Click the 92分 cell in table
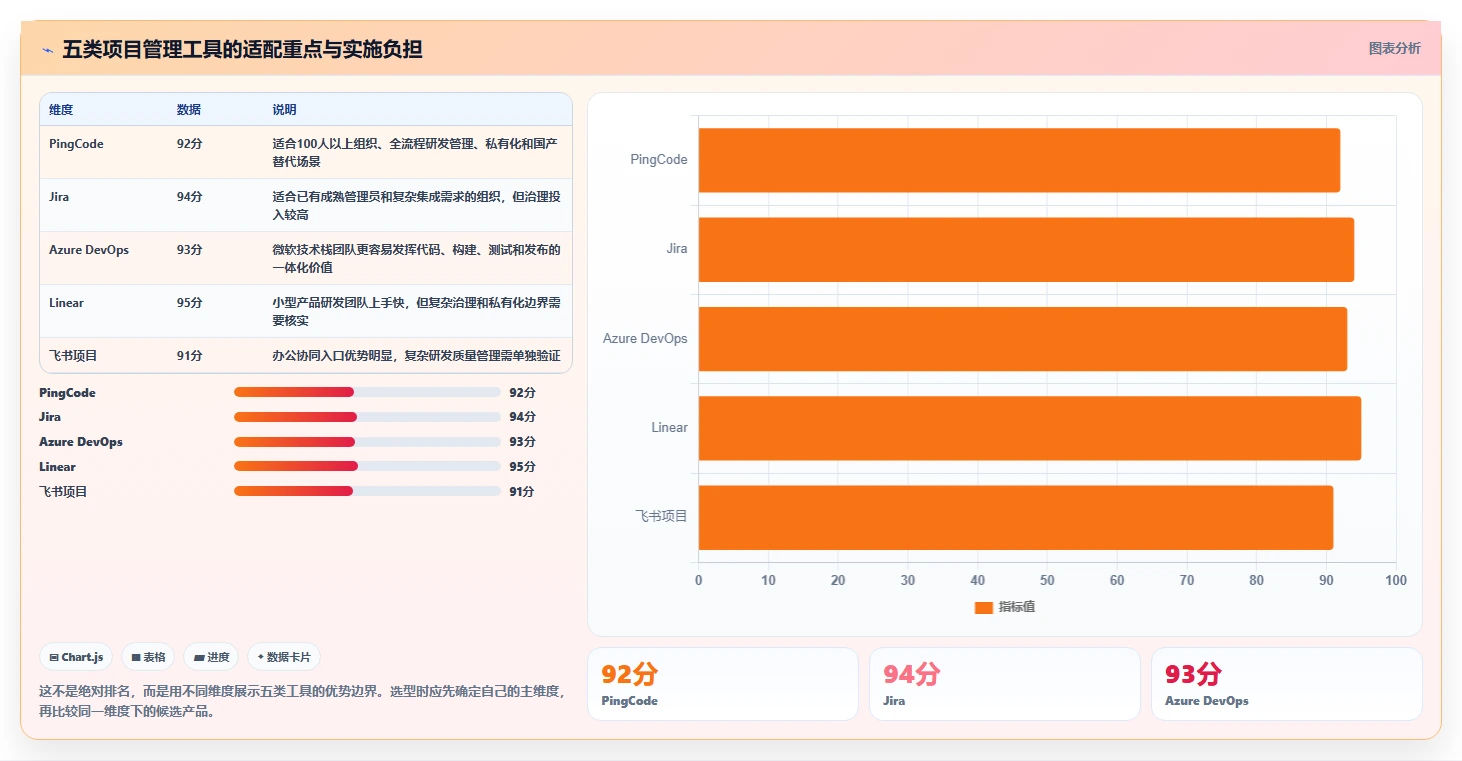 189,144
